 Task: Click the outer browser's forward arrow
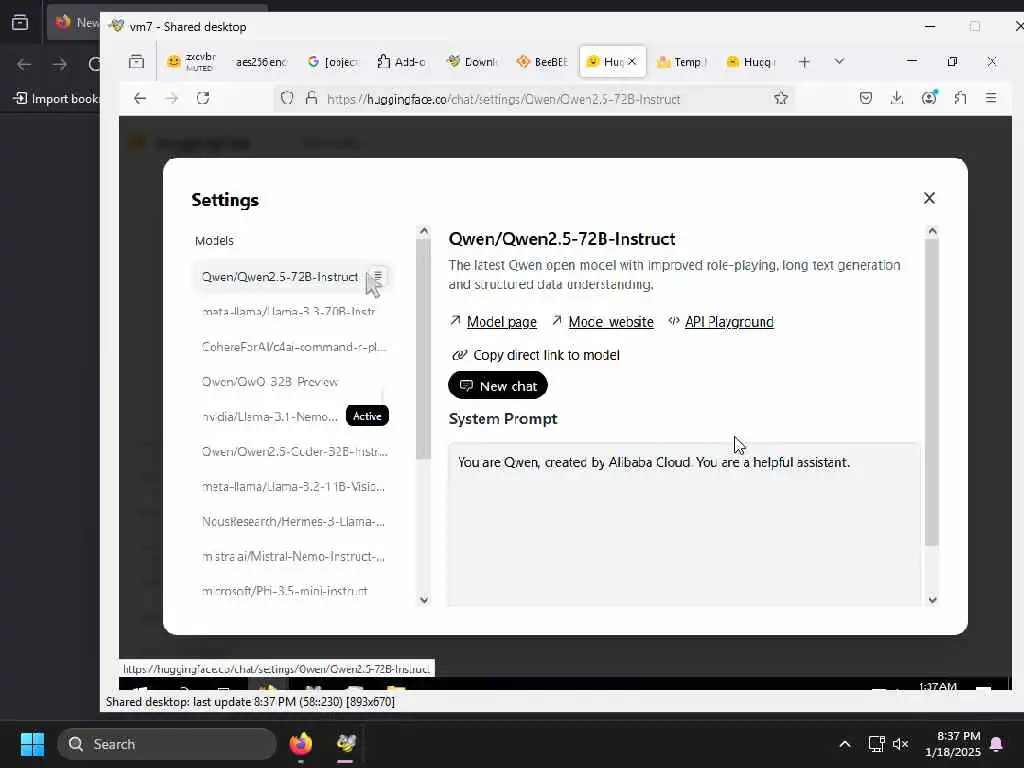coord(59,64)
